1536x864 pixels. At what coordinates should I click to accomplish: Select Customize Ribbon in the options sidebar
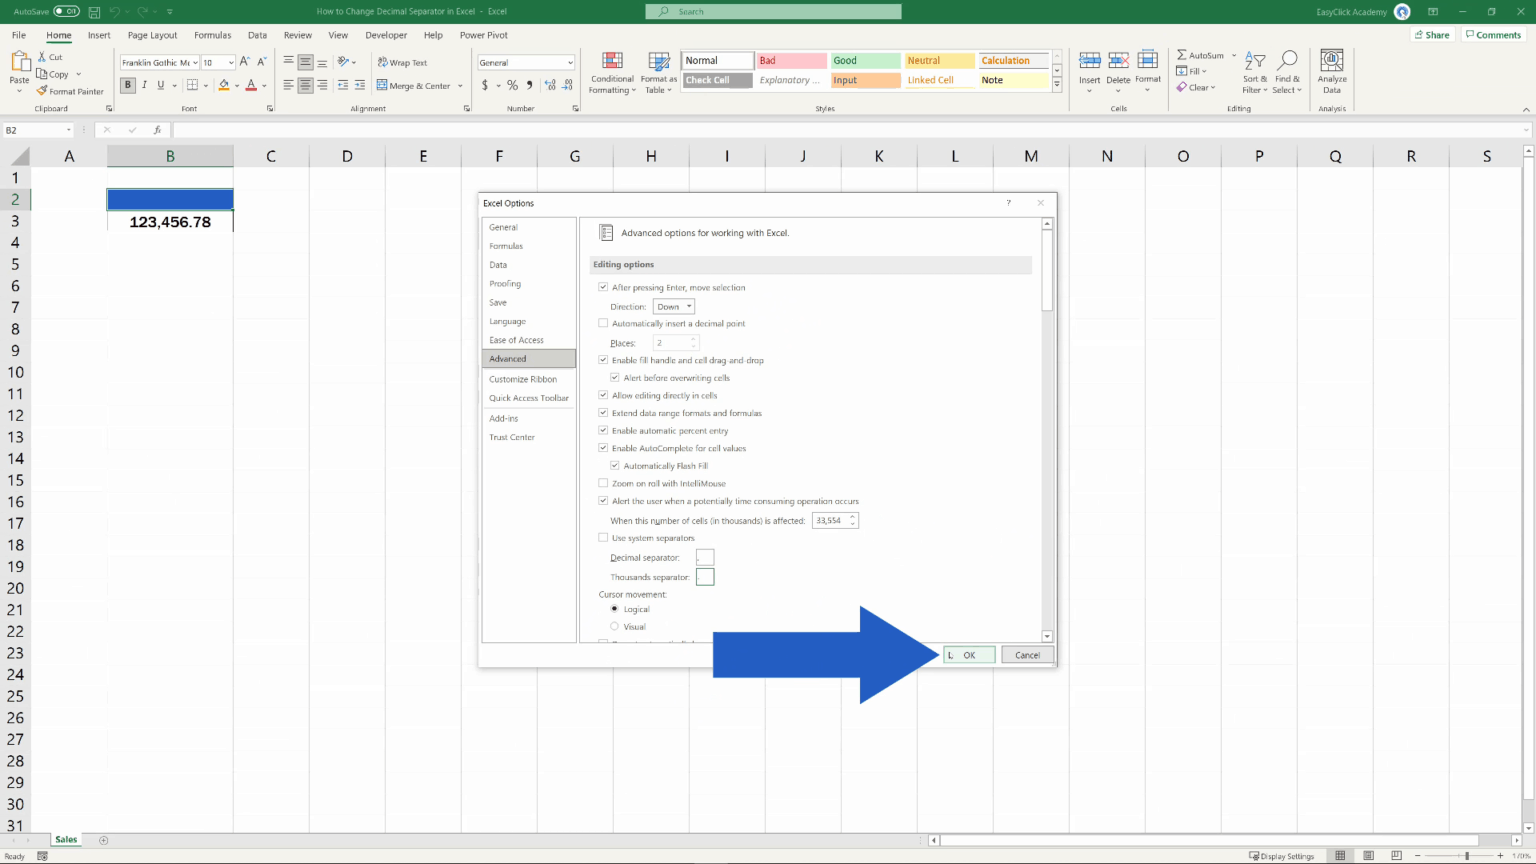[x=521, y=379]
